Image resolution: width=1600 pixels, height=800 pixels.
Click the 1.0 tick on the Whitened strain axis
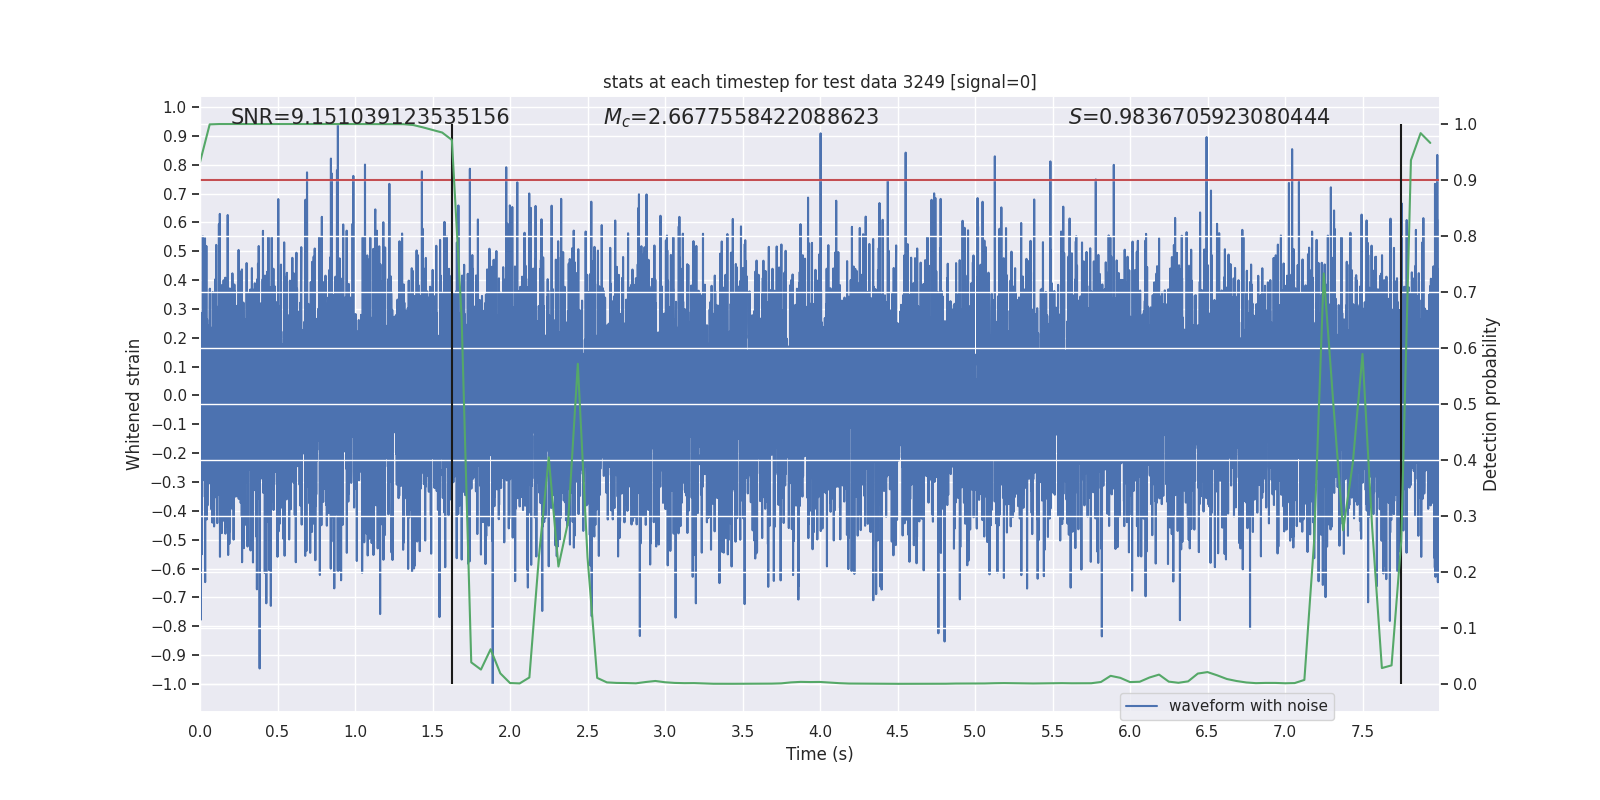tap(175, 107)
